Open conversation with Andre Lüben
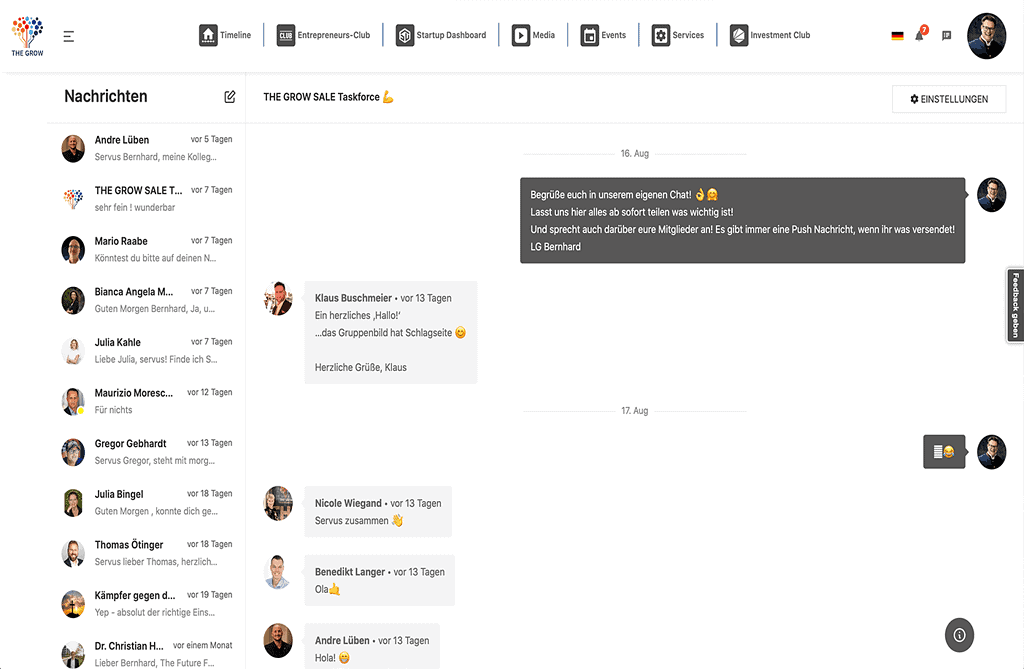 [x=147, y=148]
